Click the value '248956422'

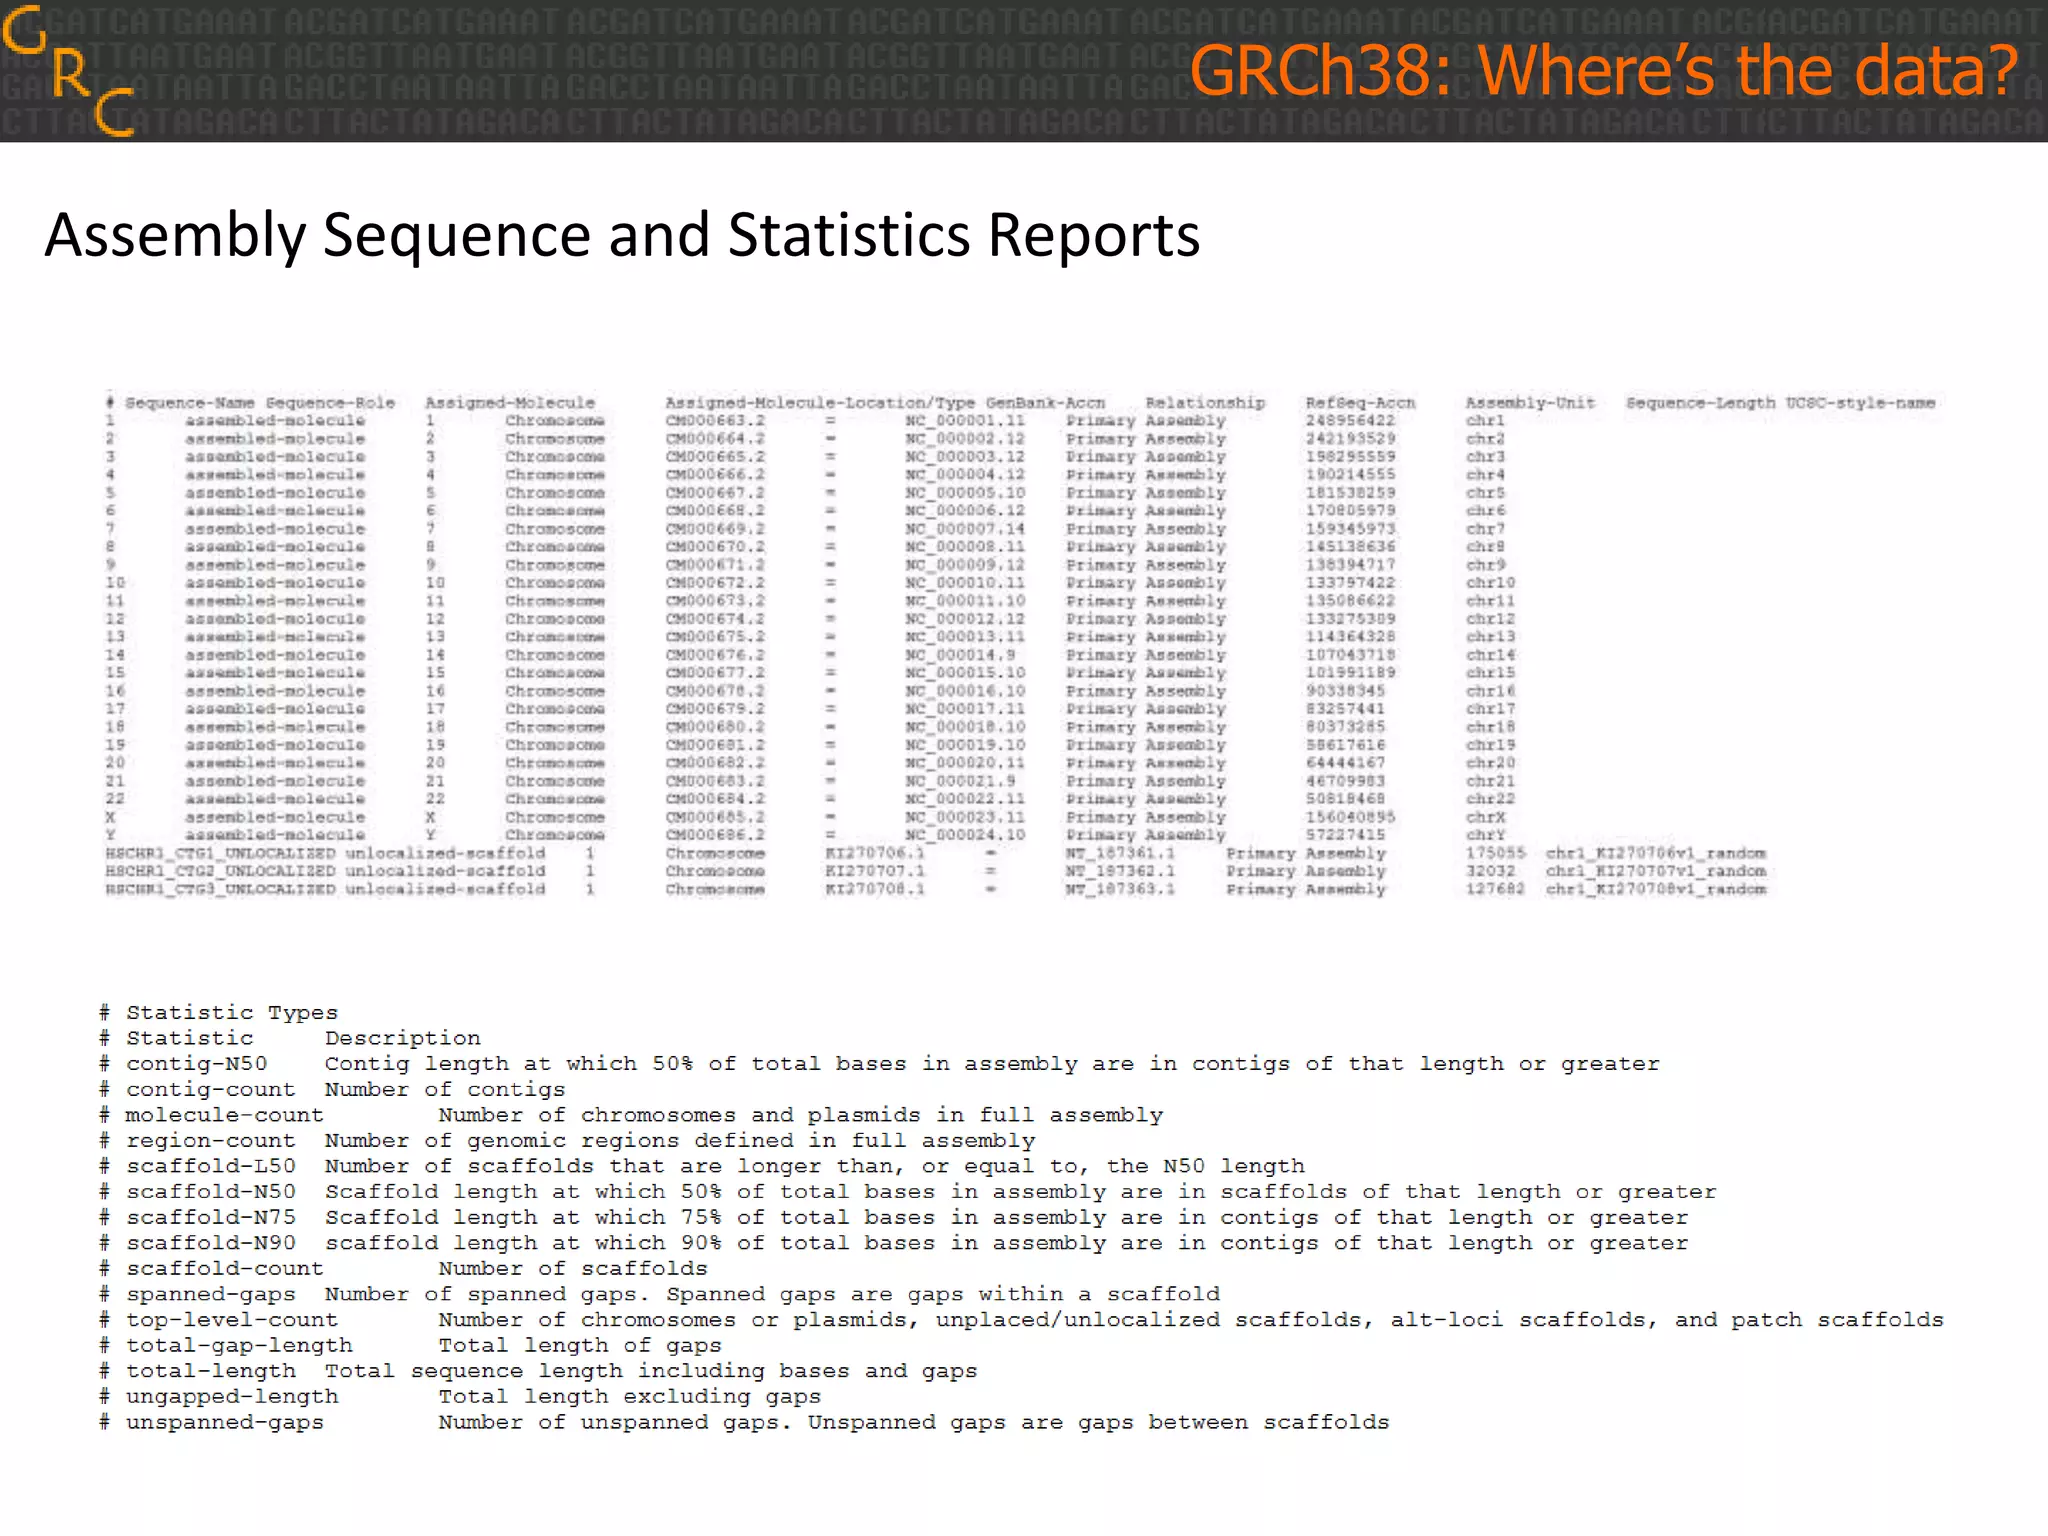pyautogui.click(x=1350, y=421)
